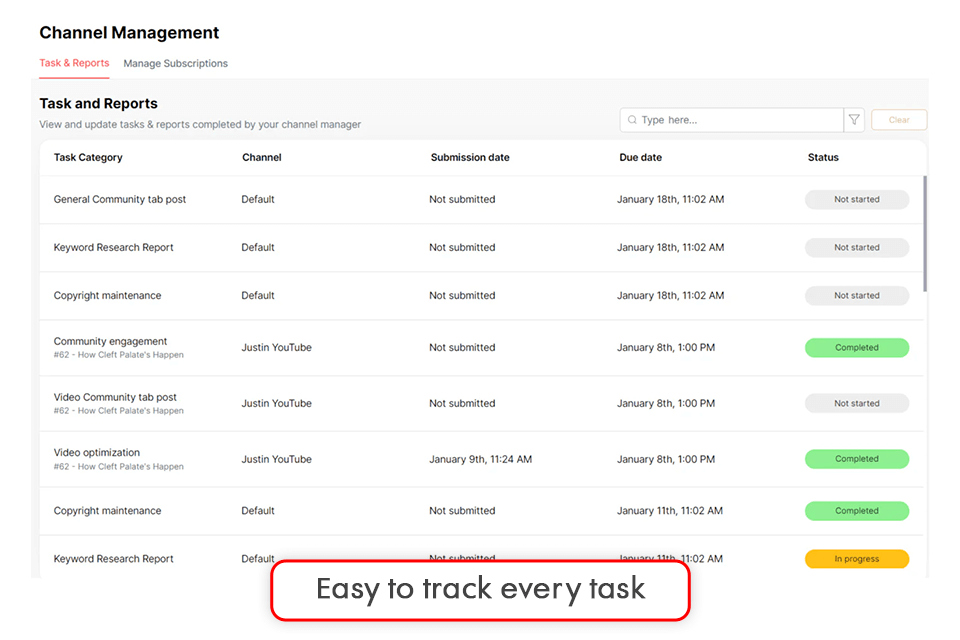This screenshot has width=960, height=640.
Task: Open Not started status for General Community tab post
Action: coord(857,200)
